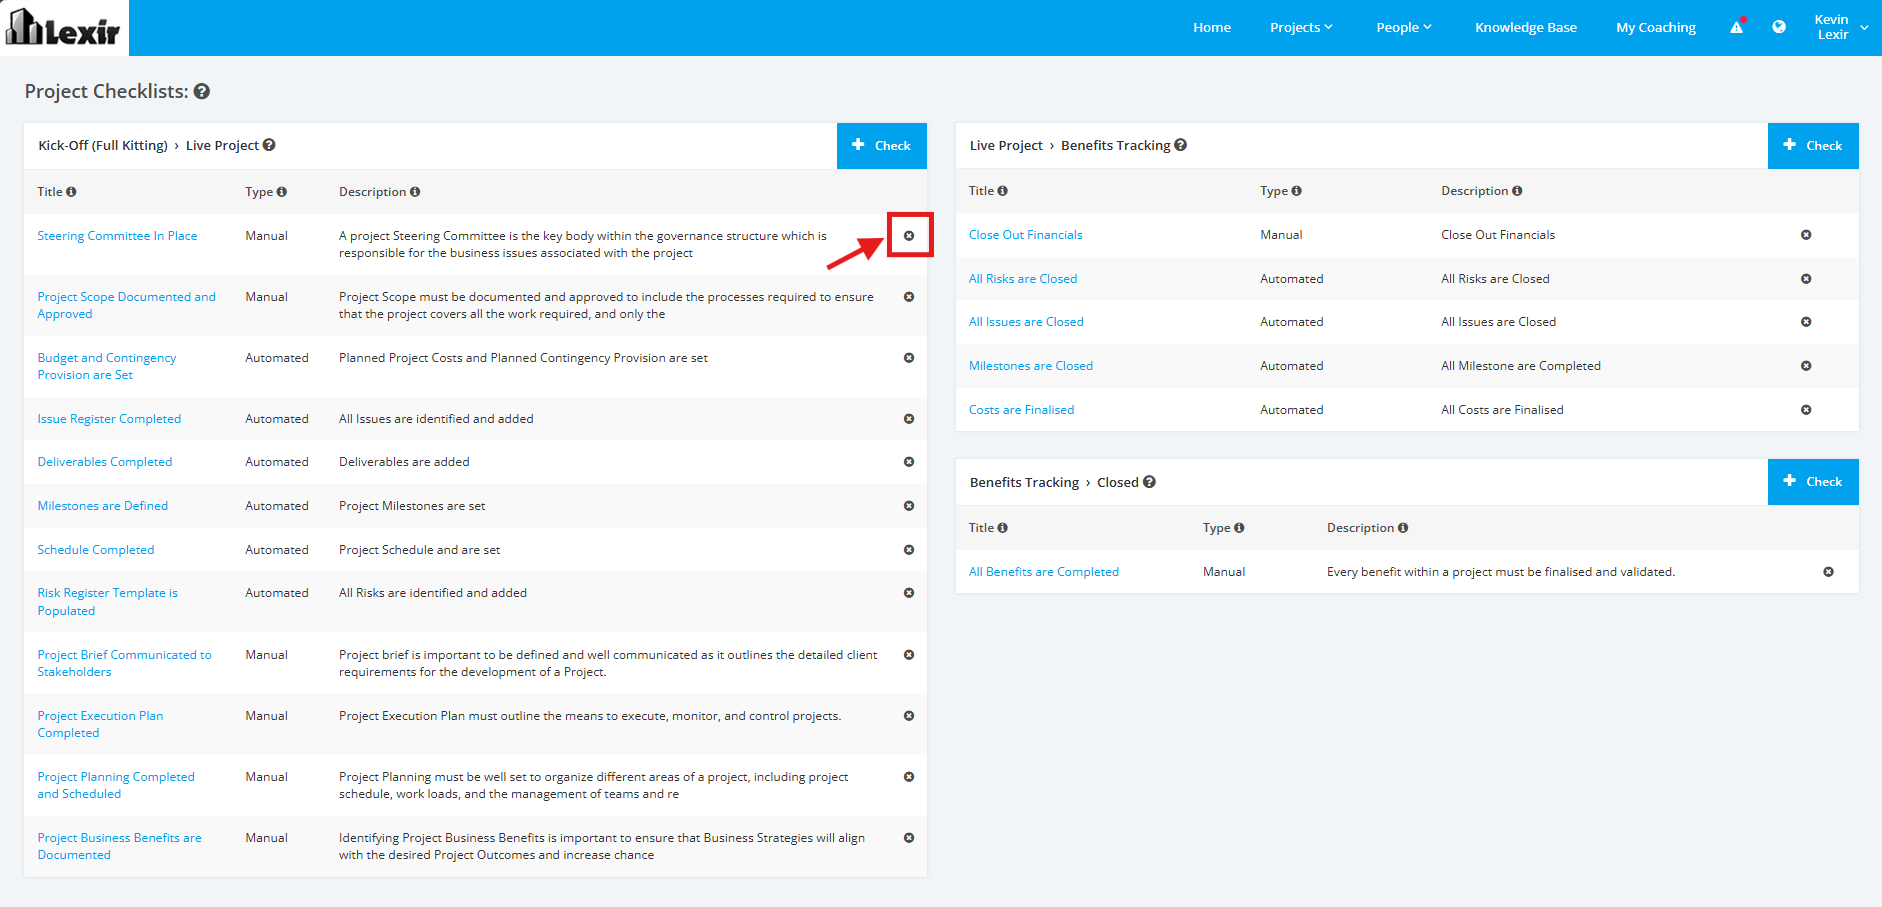Open Schedule Completed link

pyautogui.click(x=96, y=550)
